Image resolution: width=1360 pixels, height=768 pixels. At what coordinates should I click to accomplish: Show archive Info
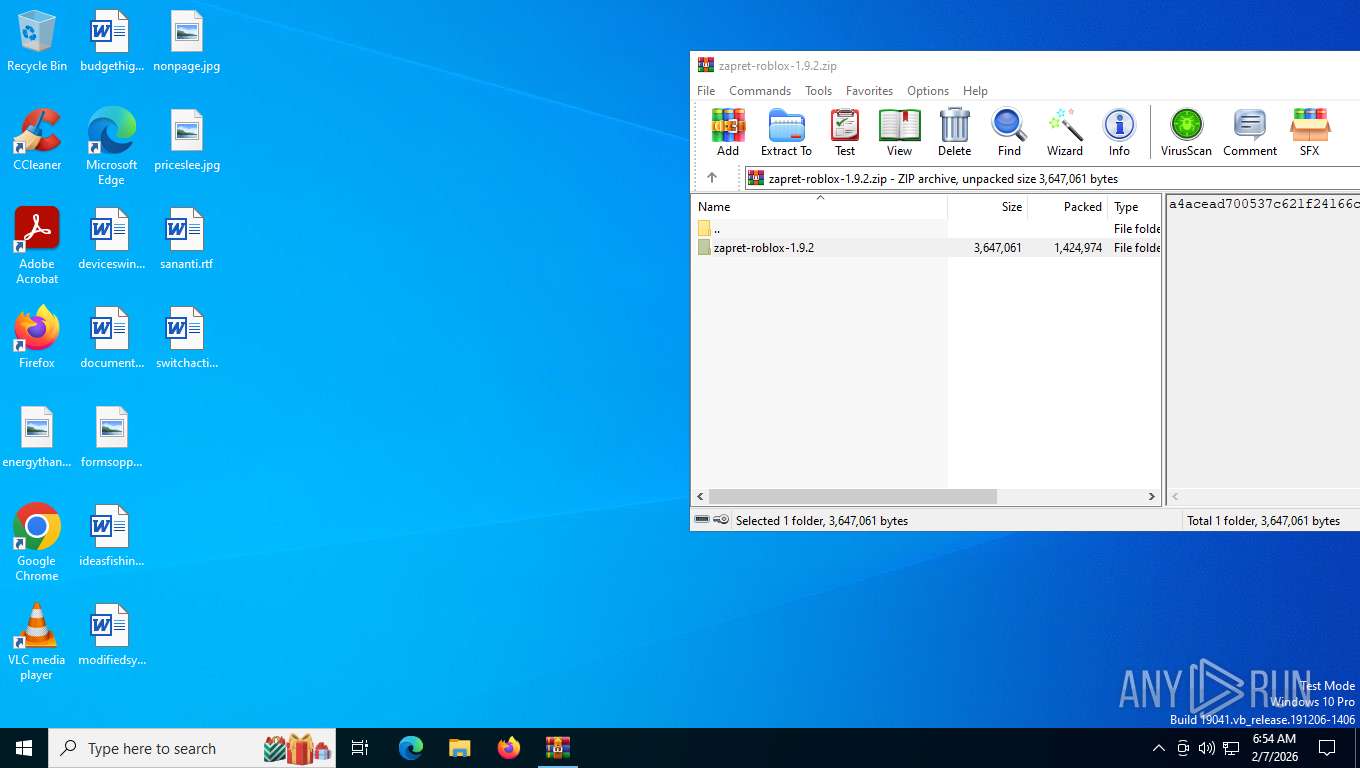tap(1119, 133)
